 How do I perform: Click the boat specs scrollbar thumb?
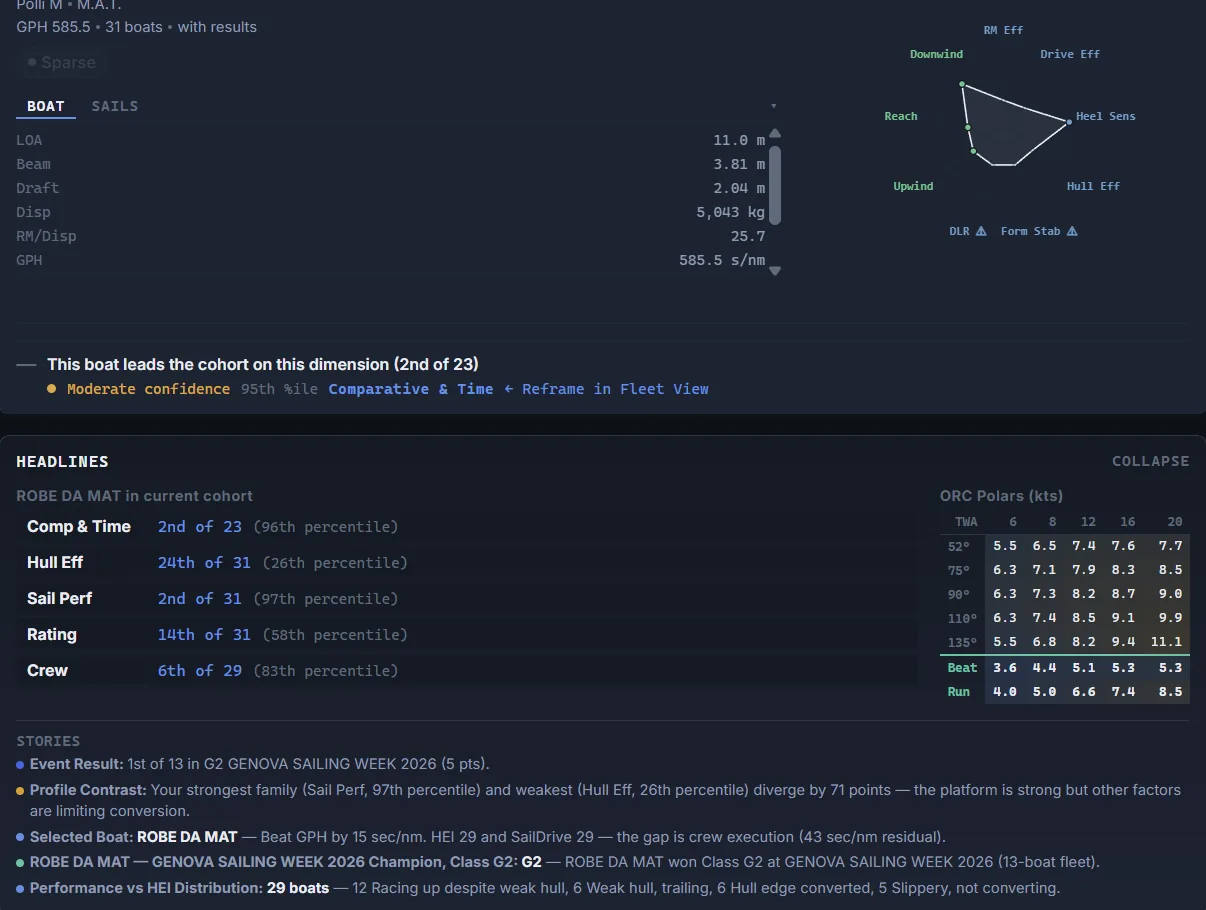pos(774,185)
